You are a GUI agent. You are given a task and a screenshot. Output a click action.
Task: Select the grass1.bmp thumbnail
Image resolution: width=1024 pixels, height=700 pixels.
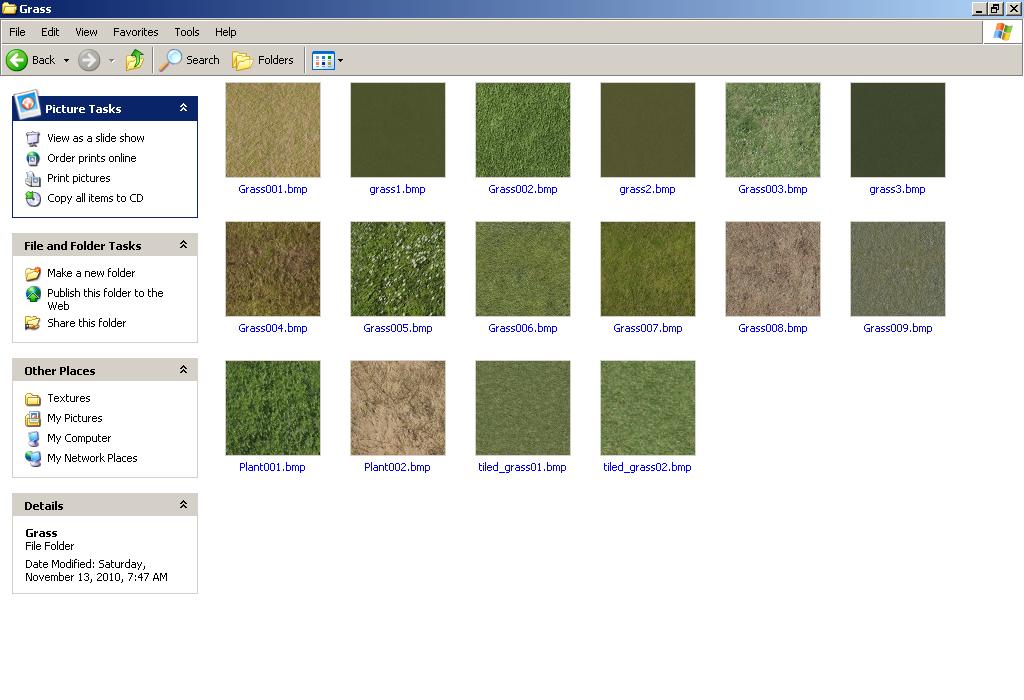click(398, 130)
